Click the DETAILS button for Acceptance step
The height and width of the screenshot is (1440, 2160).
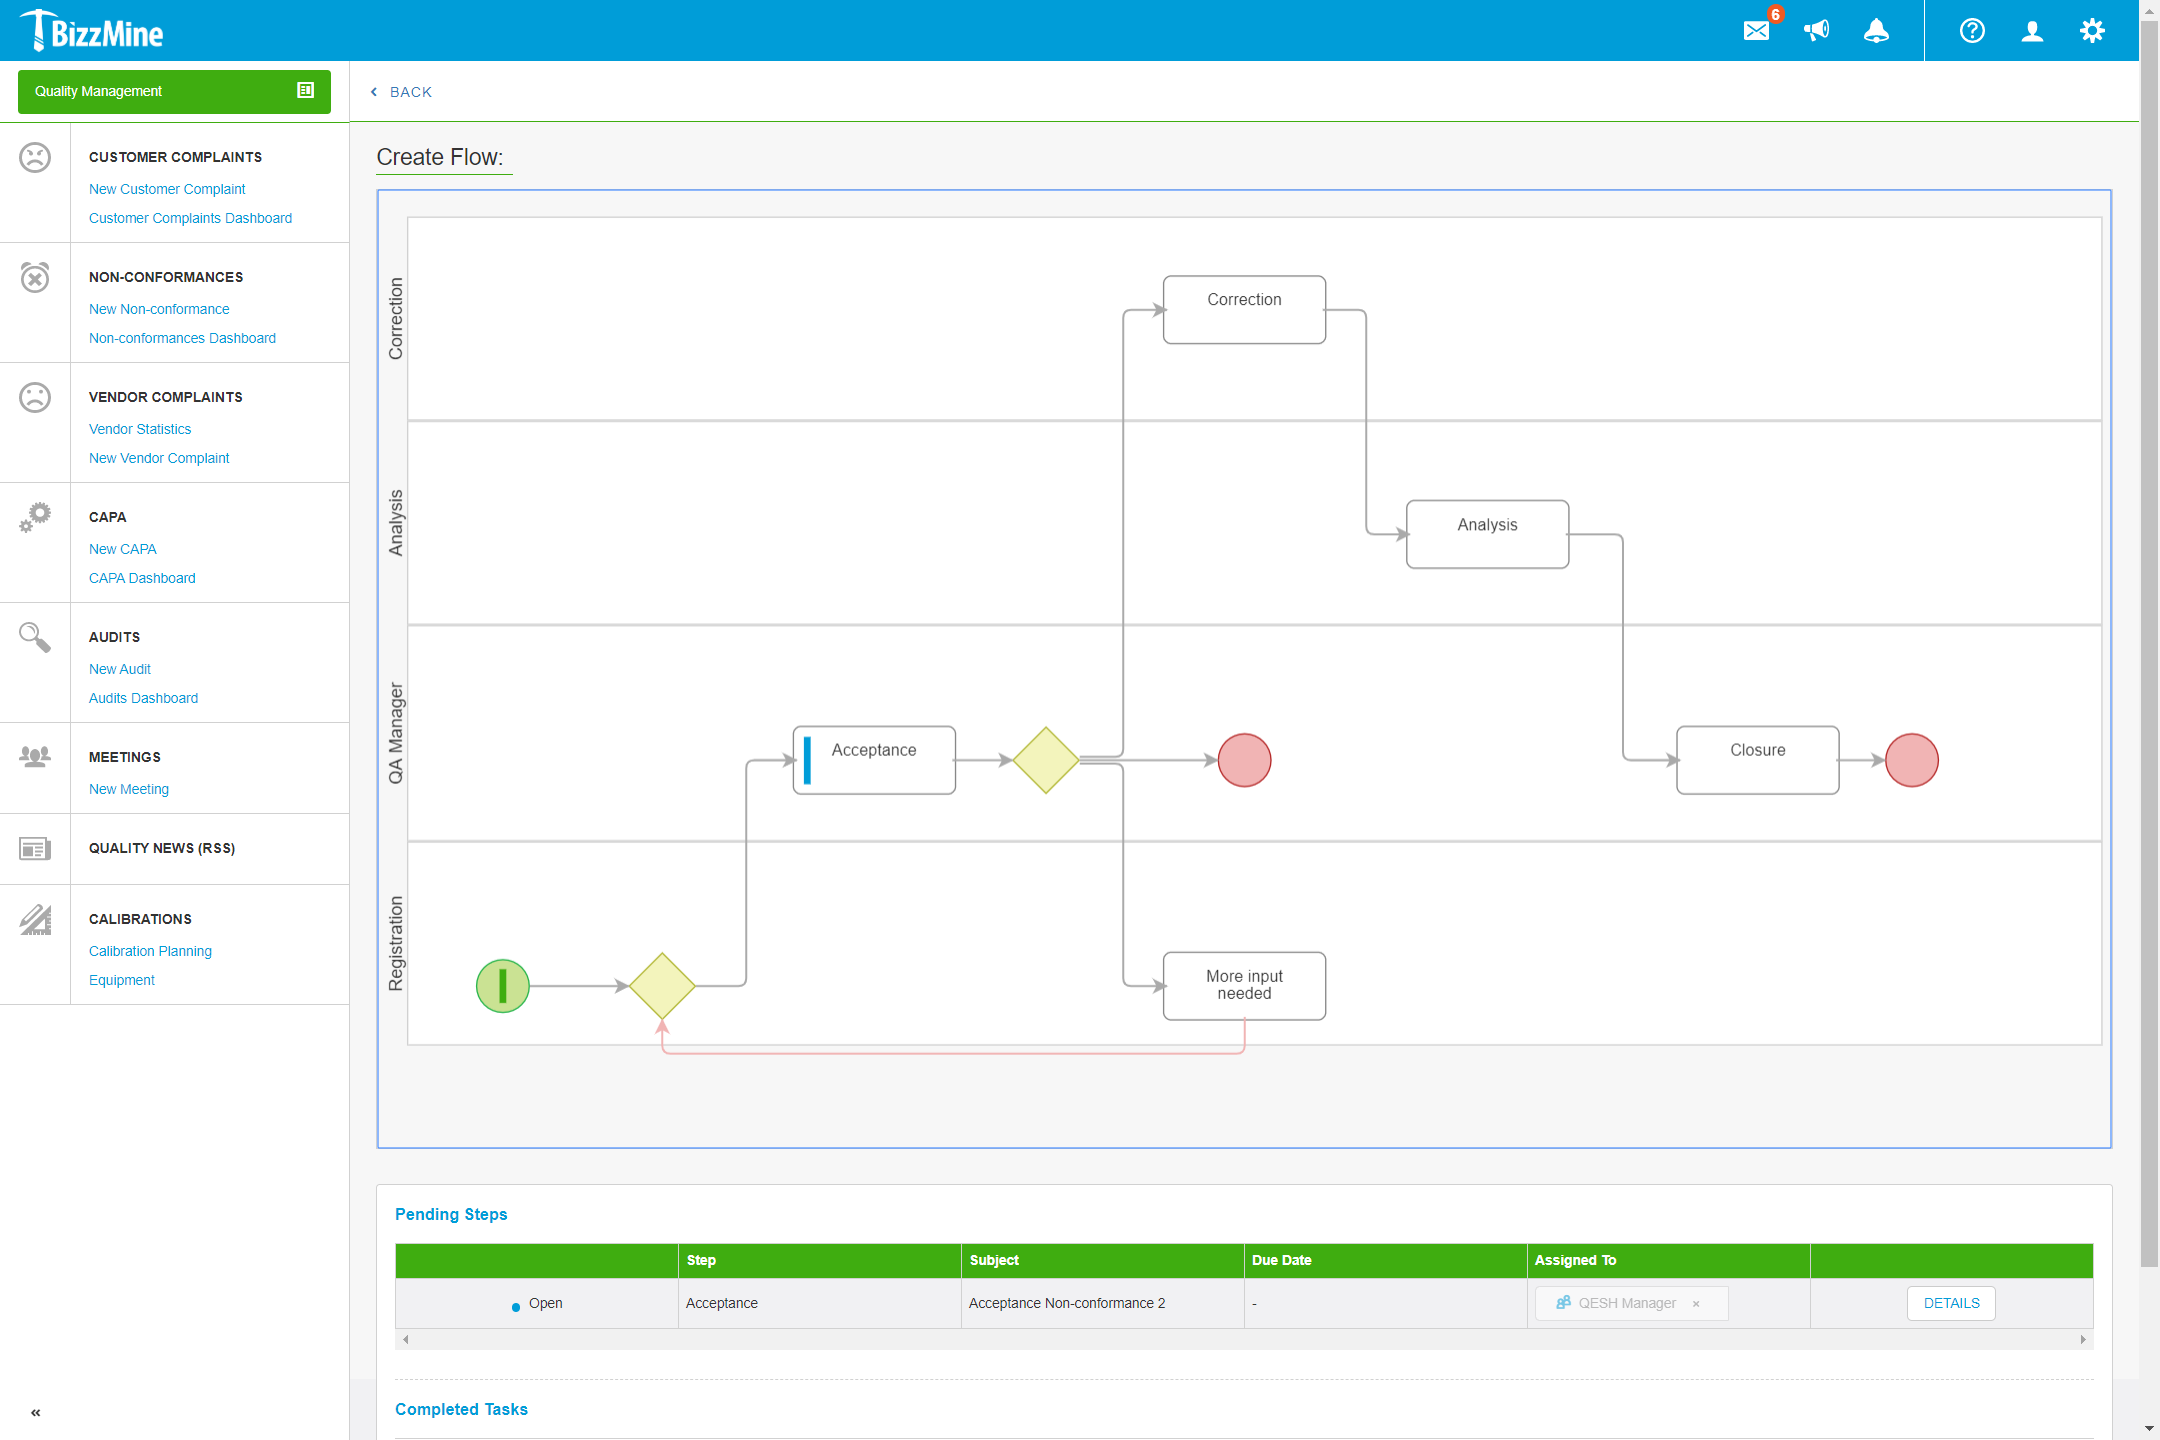click(1951, 1303)
